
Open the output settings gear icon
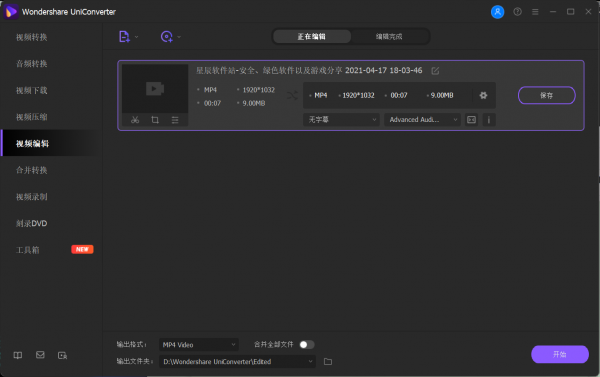[483, 95]
